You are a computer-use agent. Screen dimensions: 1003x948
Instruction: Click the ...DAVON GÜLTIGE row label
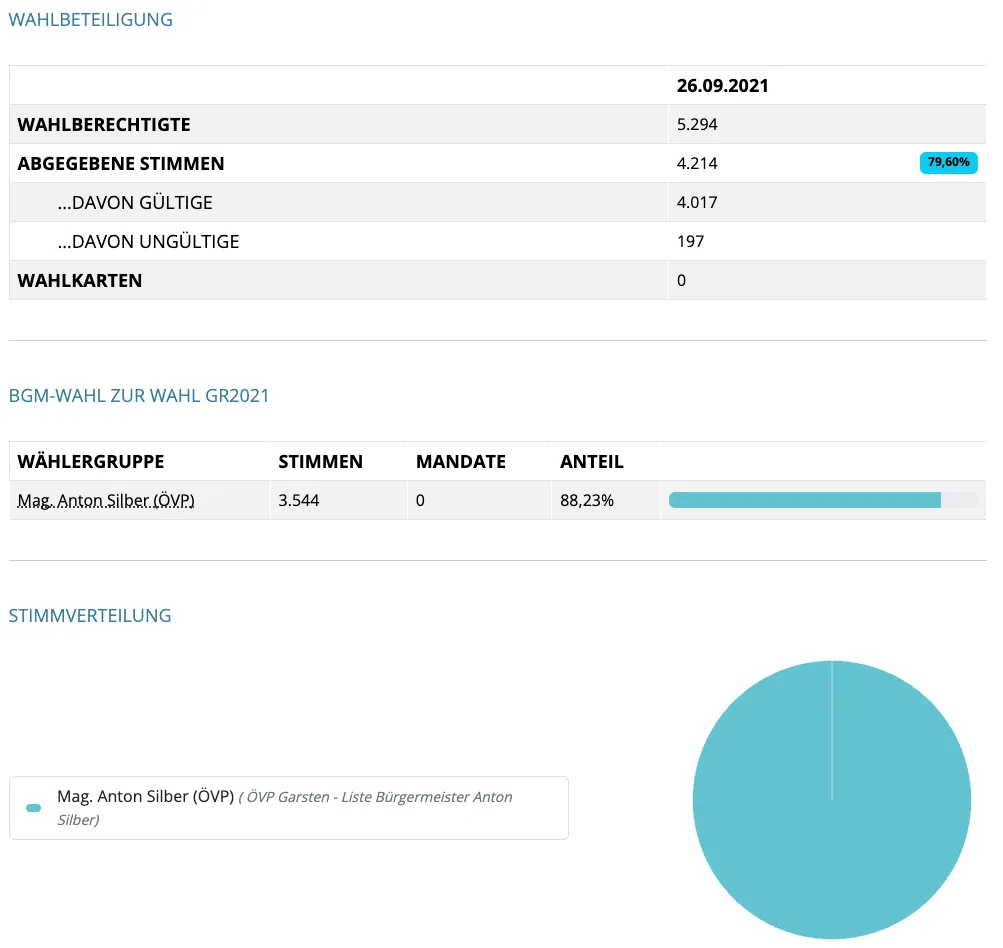(135, 203)
